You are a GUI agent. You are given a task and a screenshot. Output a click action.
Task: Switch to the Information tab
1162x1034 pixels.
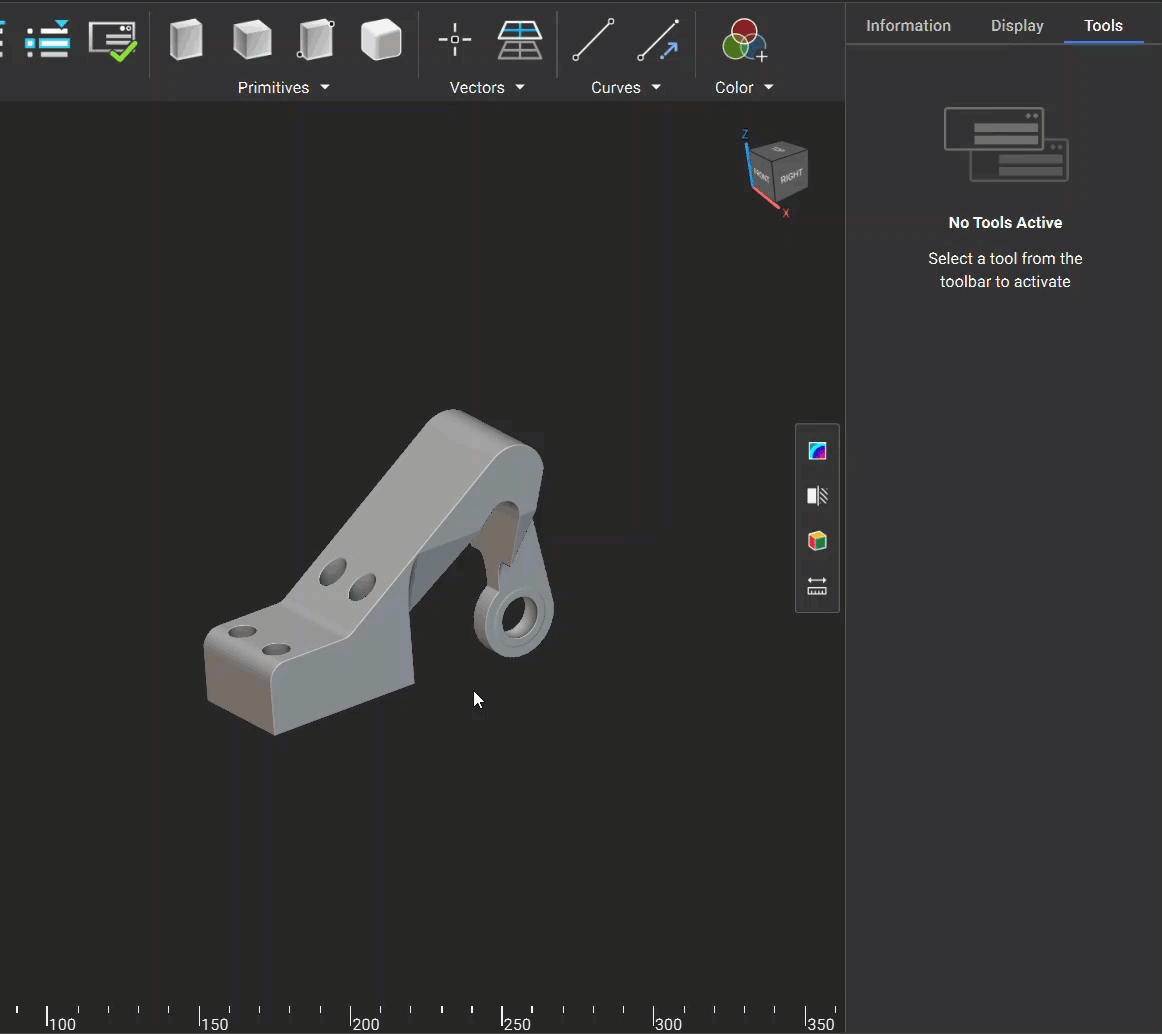[x=908, y=26]
